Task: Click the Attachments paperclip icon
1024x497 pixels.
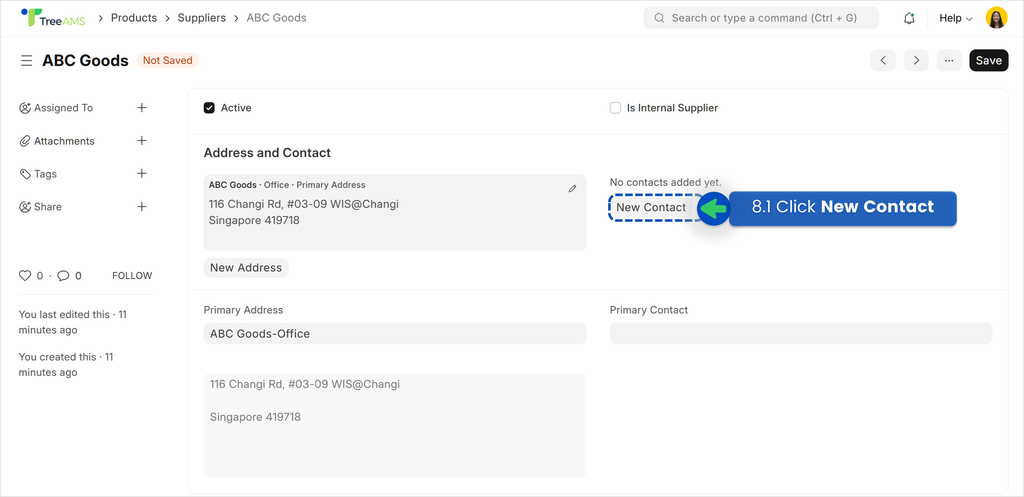Action: coord(25,141)
